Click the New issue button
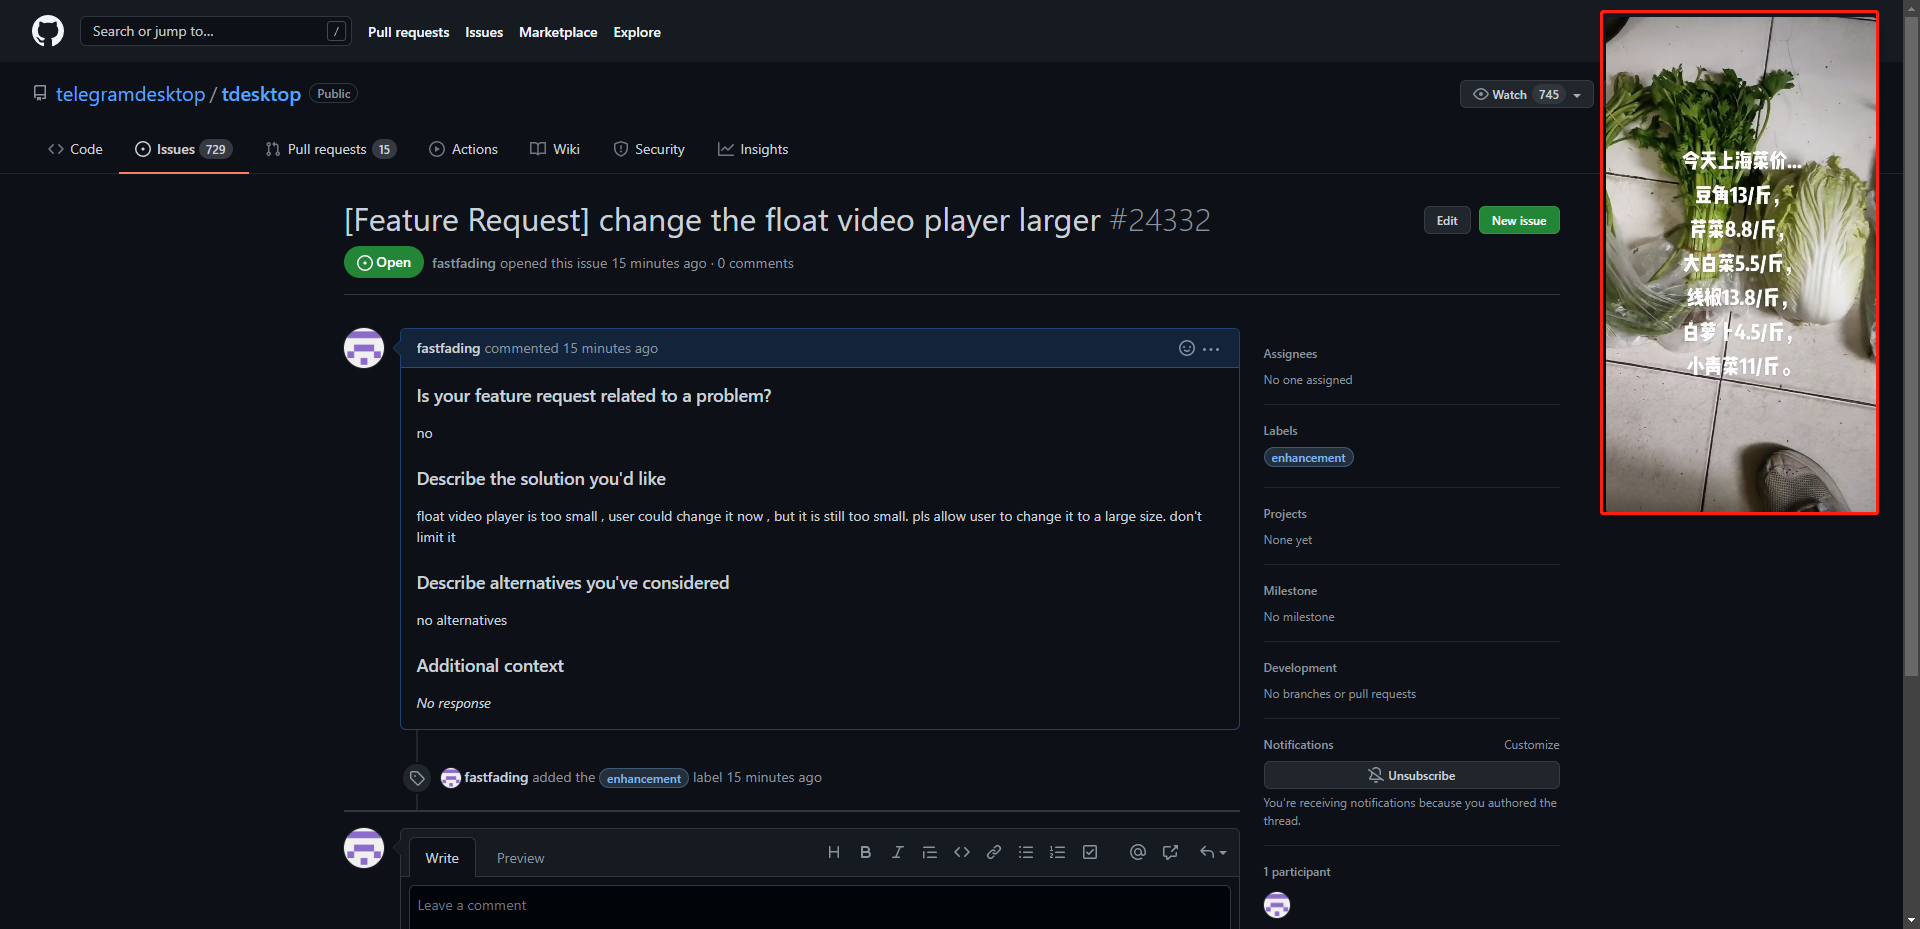Image resolution: width=1920 pixels, height=929 pixels. [1518, 220]
